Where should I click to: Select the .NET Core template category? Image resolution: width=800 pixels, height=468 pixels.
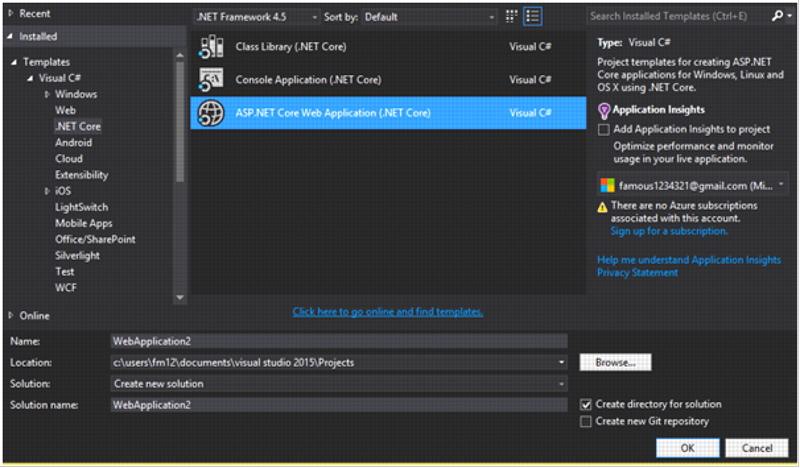tap(78, 126)
